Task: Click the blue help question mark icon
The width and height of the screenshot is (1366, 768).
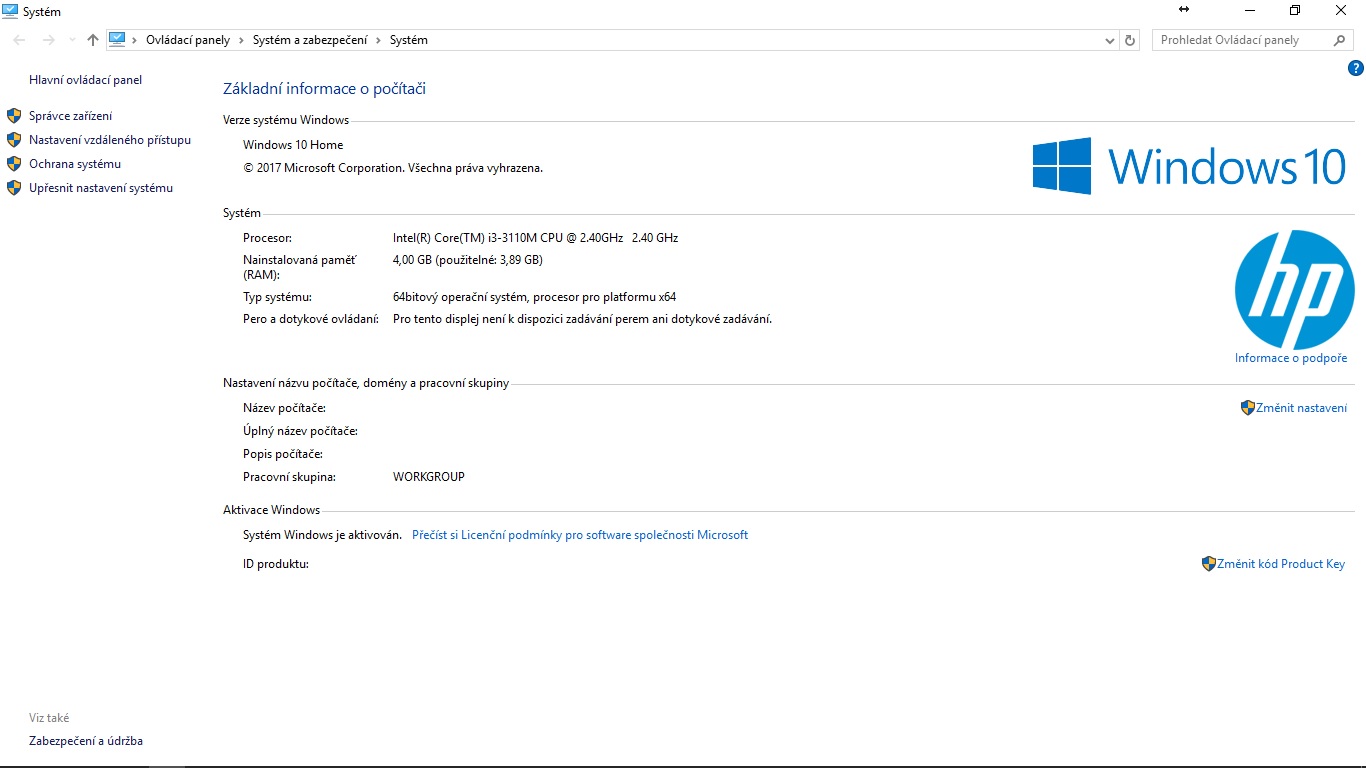Action: click(1356, 69)
